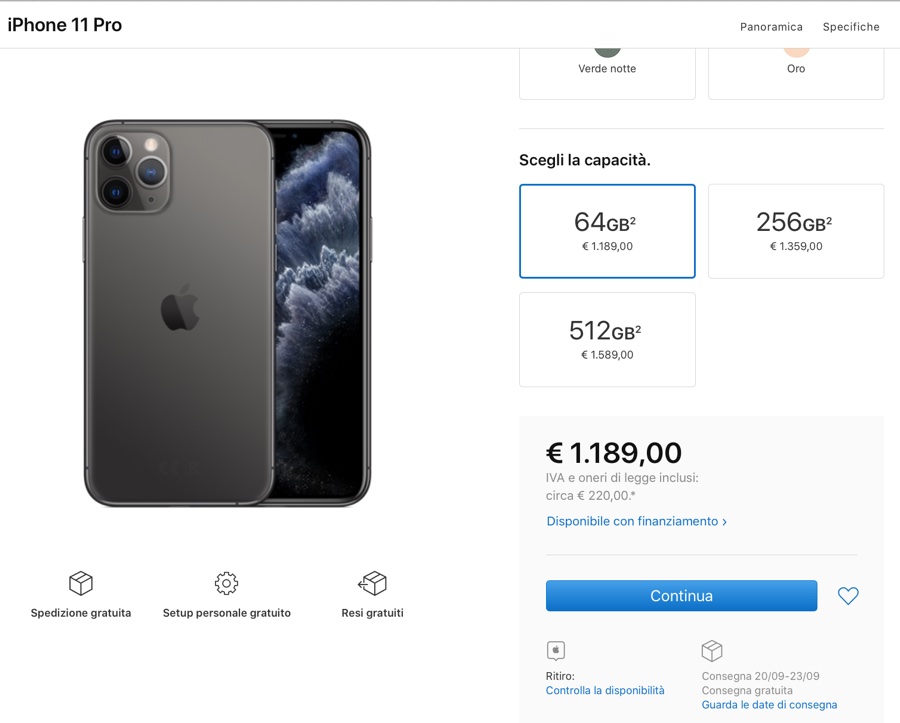This screenshot has width=900, height=723.
Task: Pick the 512GB capacity option
Action: pyautogui.click(x=607, y=340)
